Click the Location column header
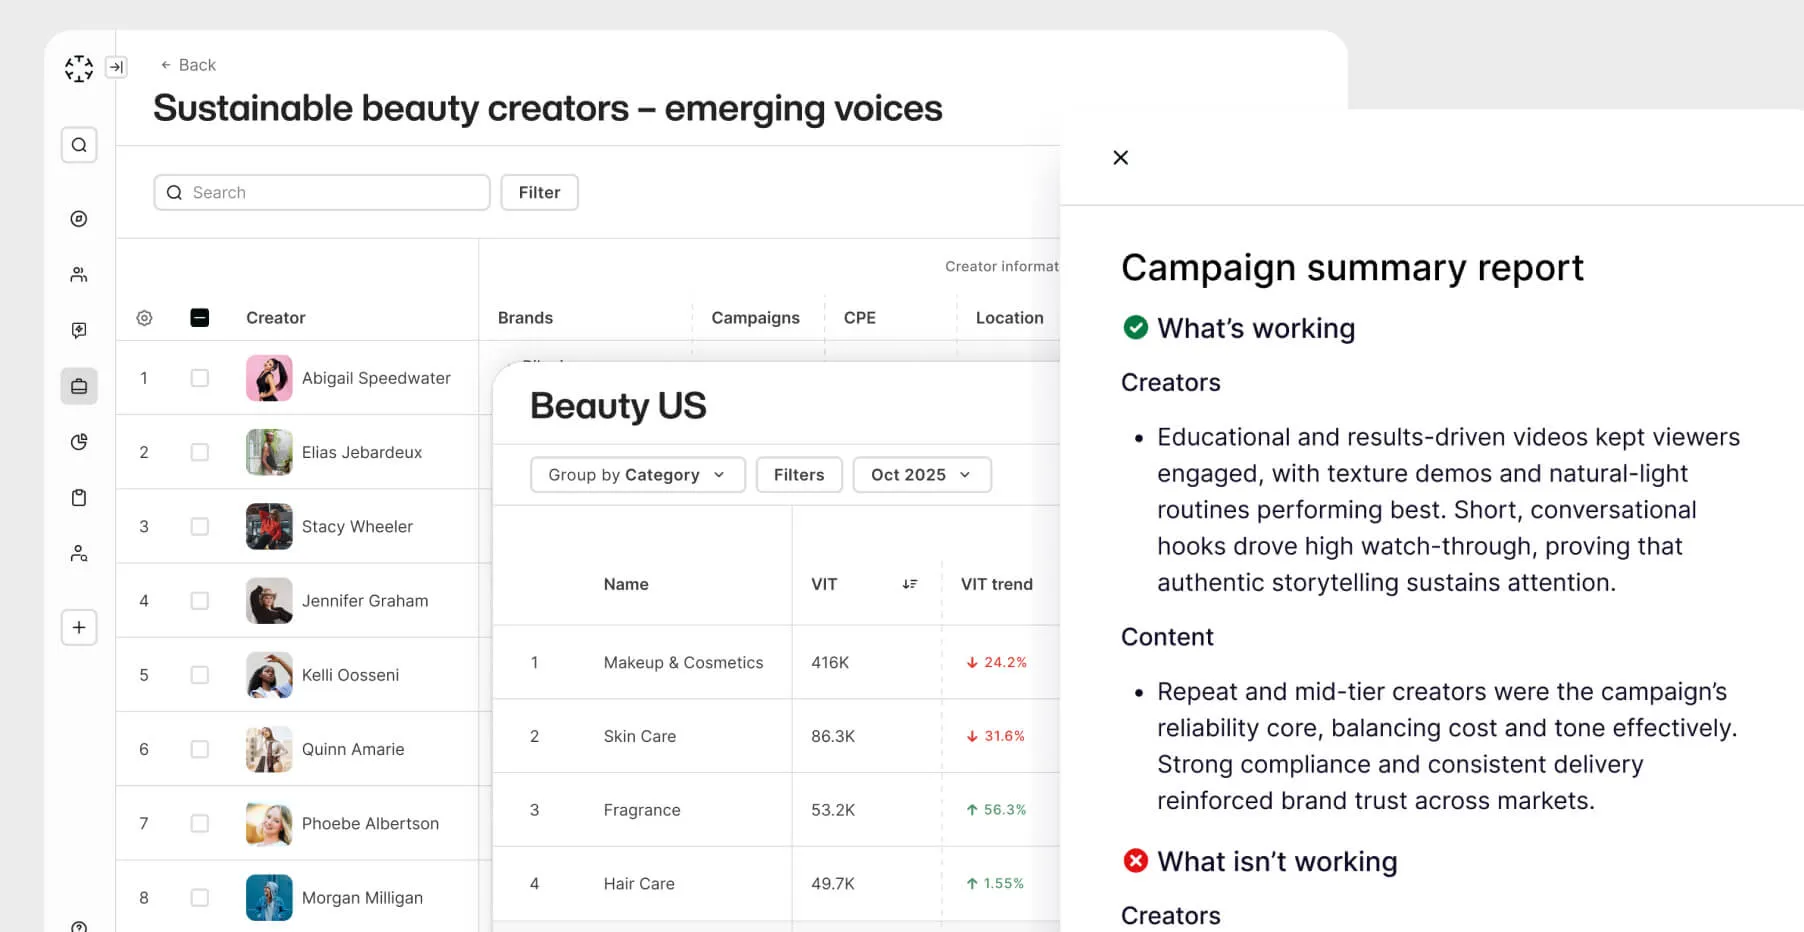The height and width of the screenshot is (932, 1804). tap(1009, 318)
